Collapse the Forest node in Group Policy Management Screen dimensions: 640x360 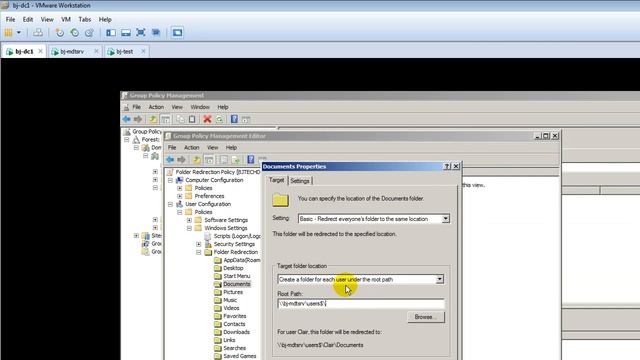127,140
